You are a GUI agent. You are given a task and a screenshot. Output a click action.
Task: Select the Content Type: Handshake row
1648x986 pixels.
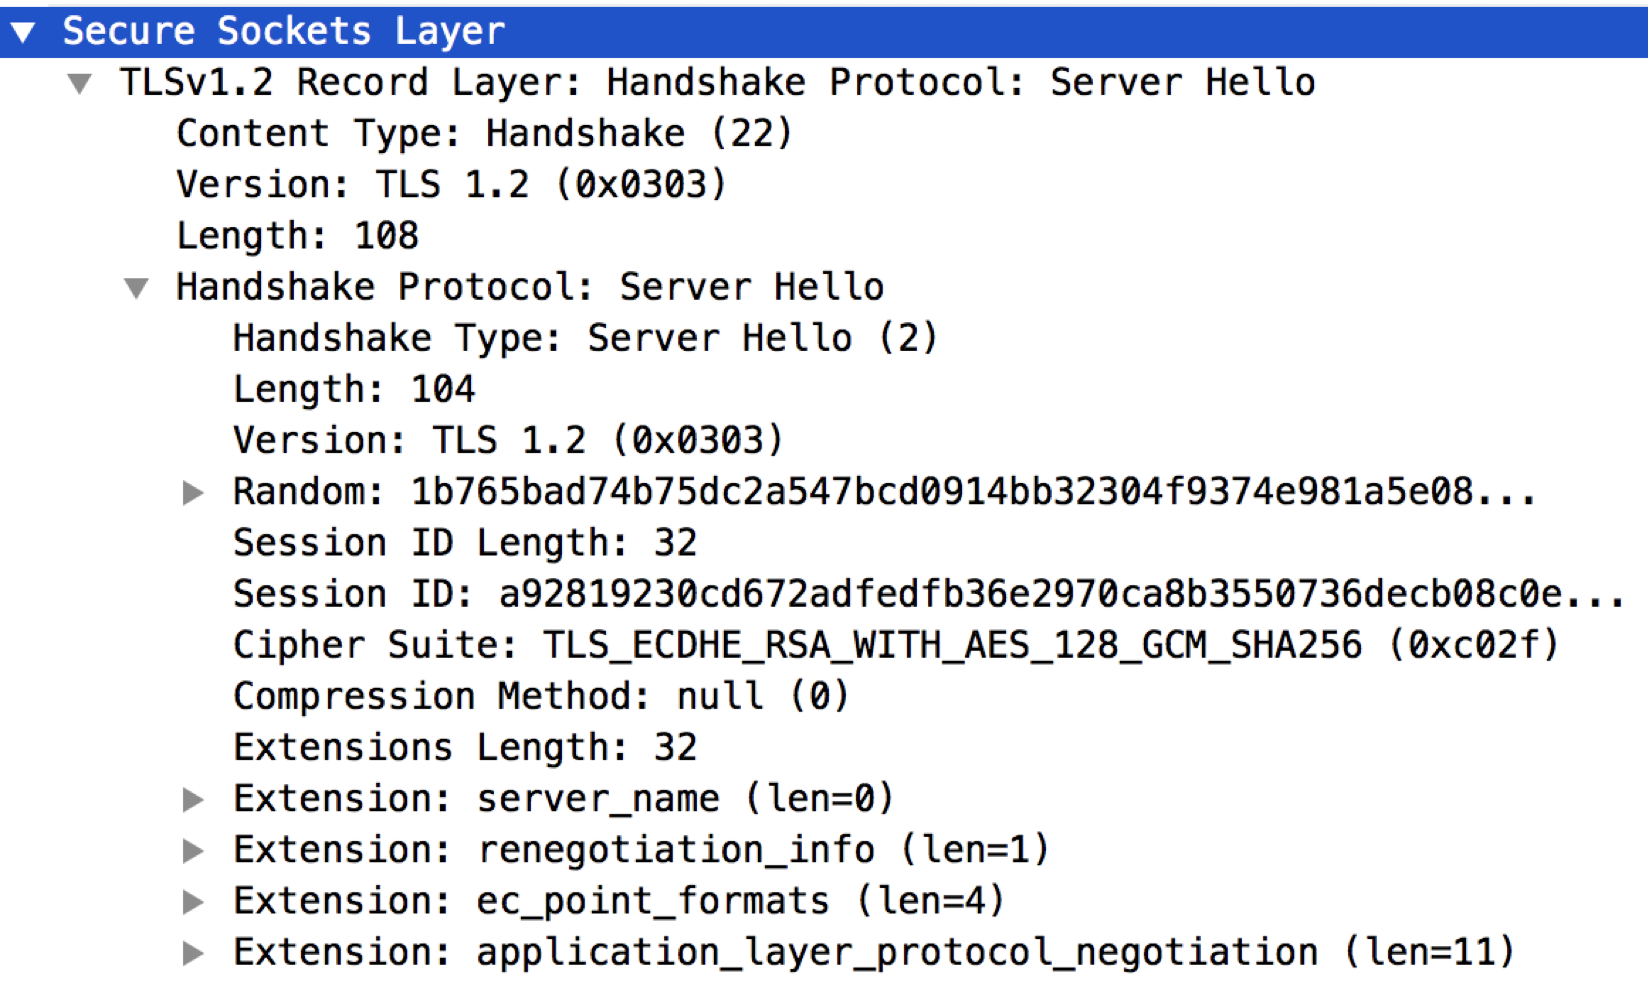click(x=484, y=134)
